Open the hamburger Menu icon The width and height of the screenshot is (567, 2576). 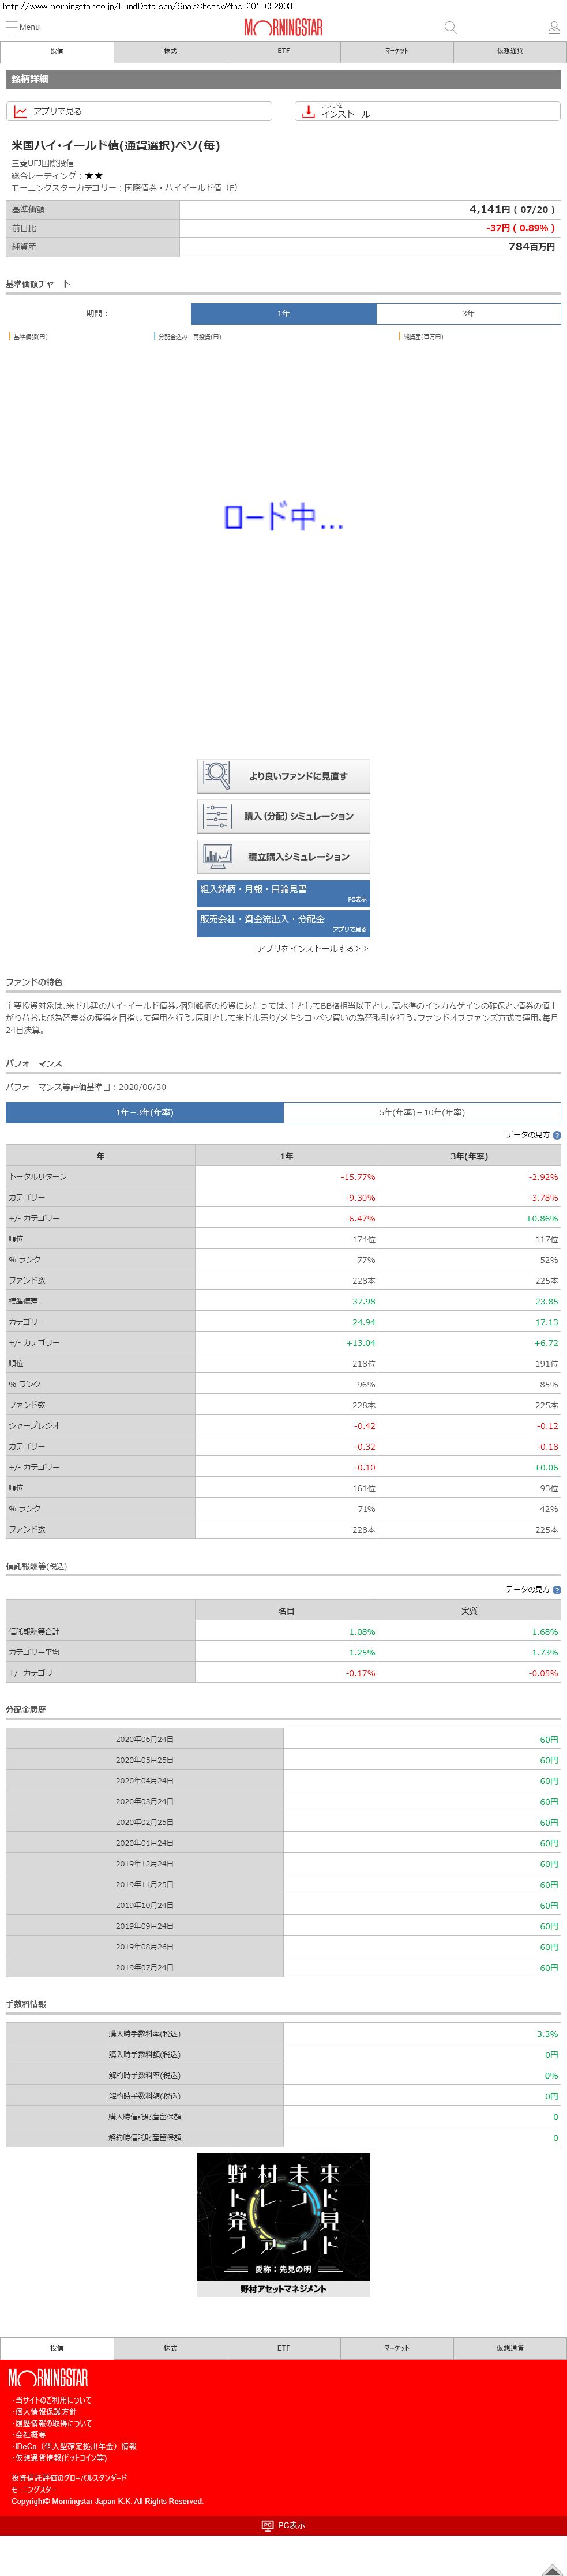(12, 27)
